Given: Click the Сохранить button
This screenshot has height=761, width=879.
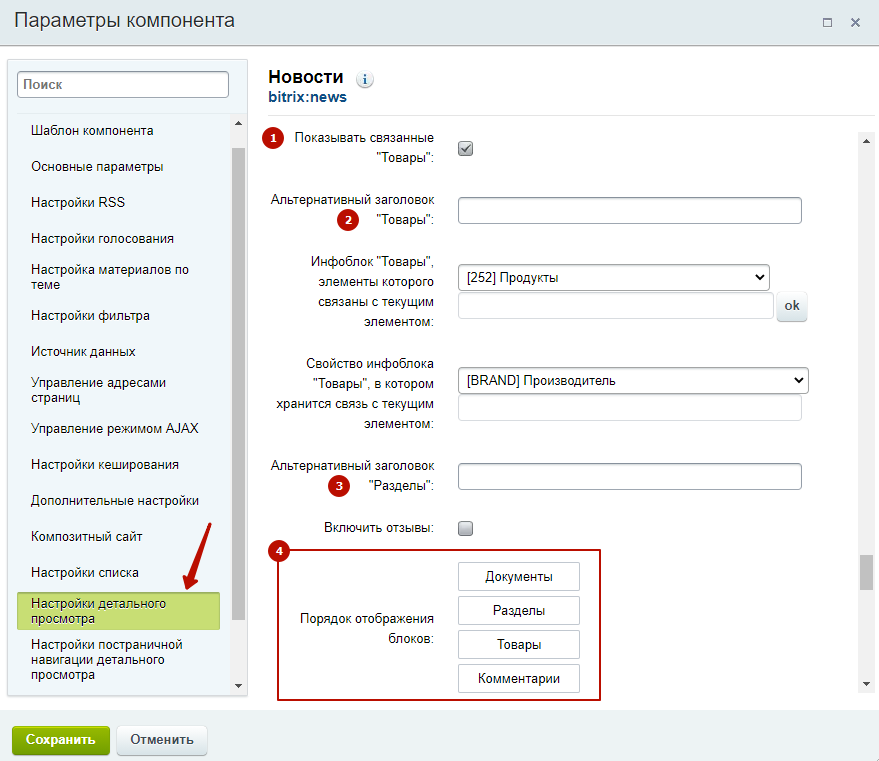Looking at the screenshot, I should (x=61, y=740).
